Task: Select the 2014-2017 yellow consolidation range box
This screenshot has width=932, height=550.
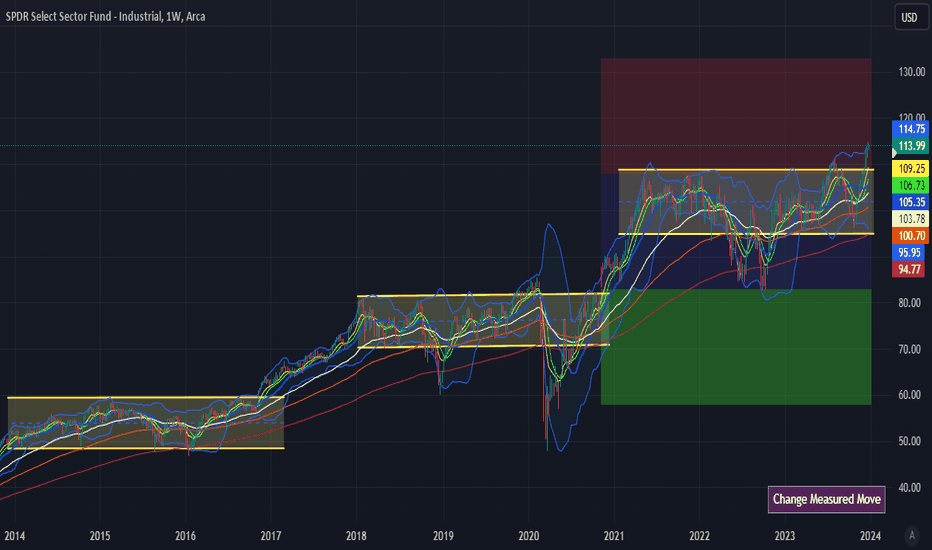Action: point(146,423)
